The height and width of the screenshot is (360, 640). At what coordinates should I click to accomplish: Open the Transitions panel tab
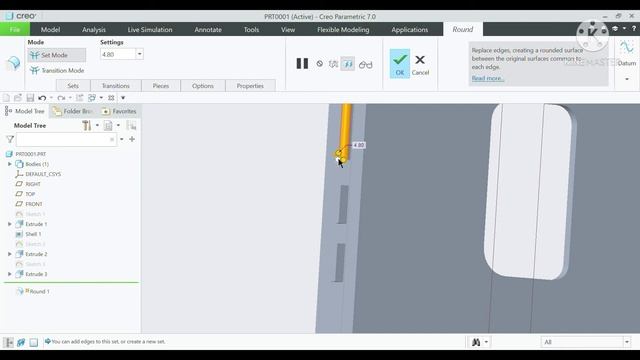[116, 86]
